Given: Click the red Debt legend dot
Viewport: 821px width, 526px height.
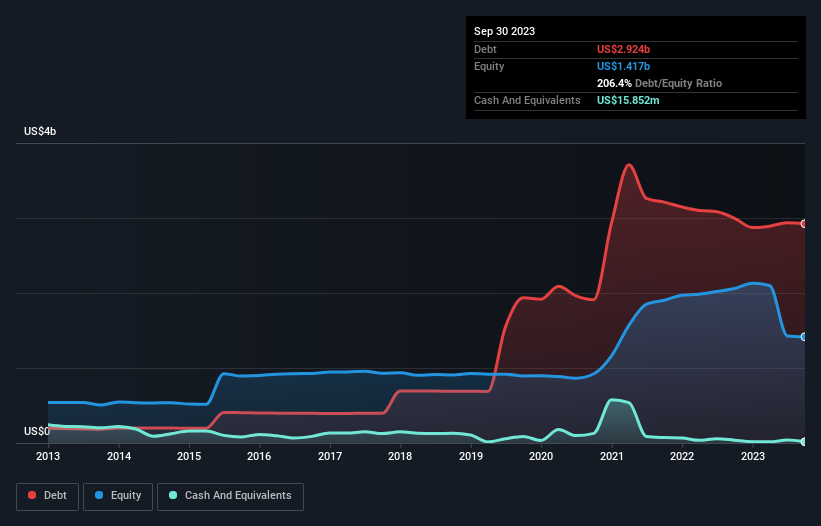Looking at the screenshot, I should click(x=32, y=495).
